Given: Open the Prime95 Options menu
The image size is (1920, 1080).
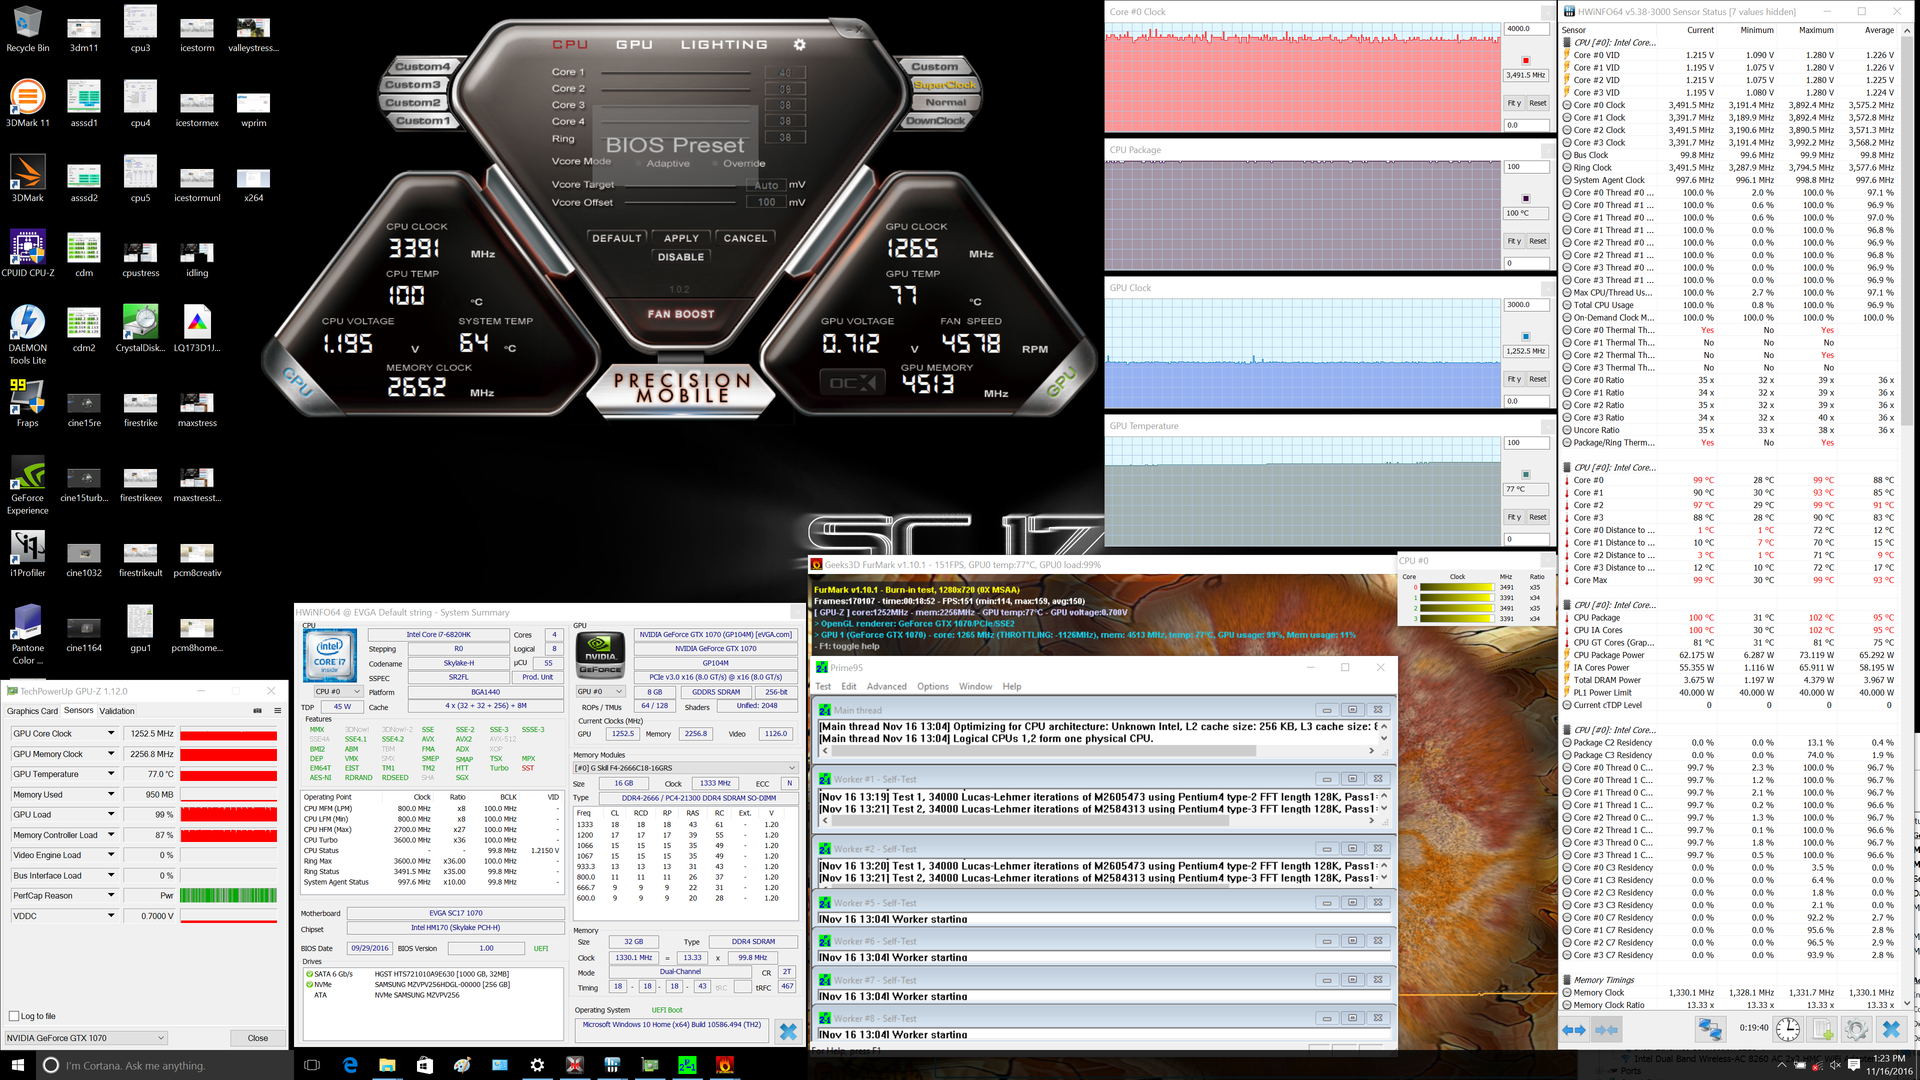Looking at the screenshot, I should coord(932,686).
